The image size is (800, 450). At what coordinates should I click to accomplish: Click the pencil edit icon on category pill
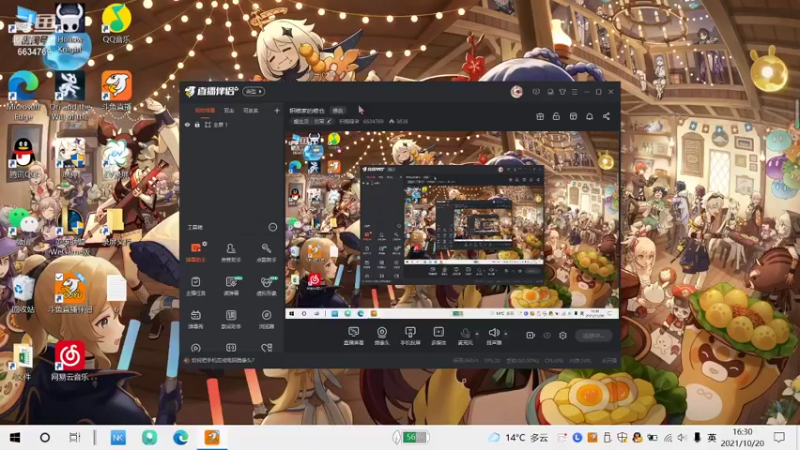(329, 121)
